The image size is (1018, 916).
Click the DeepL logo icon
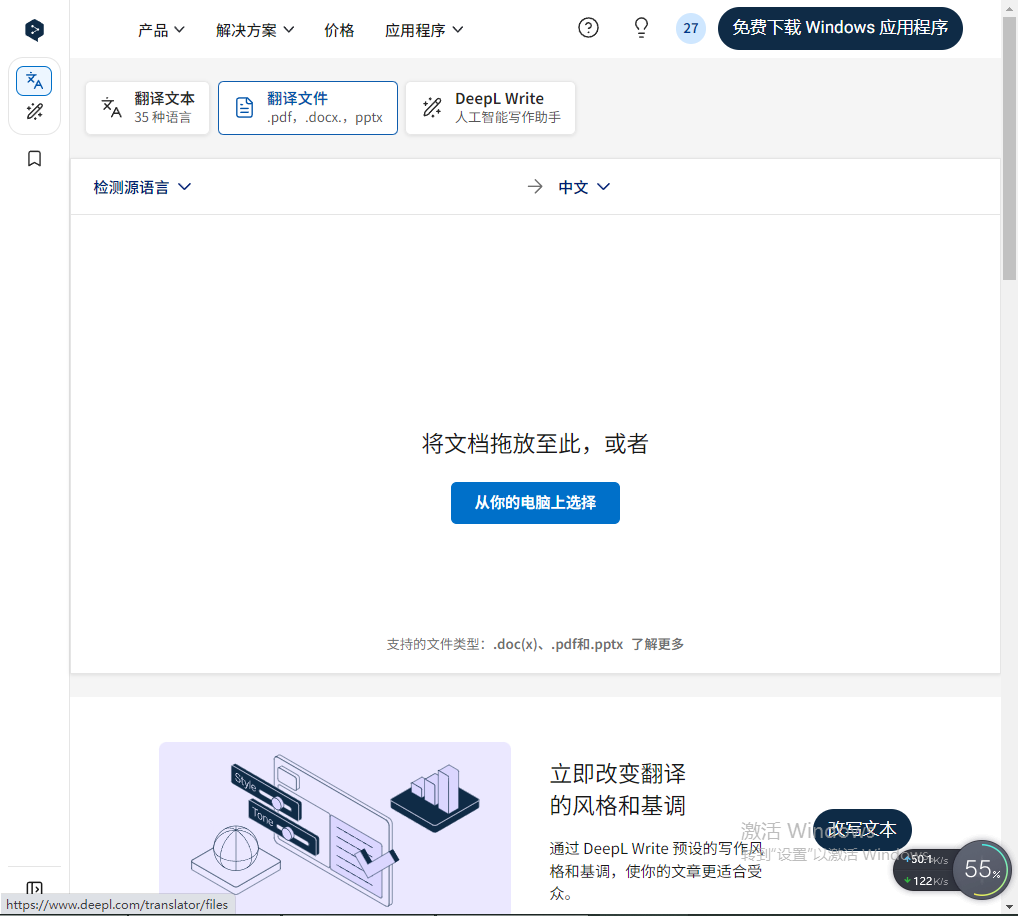tap(34, 30)
